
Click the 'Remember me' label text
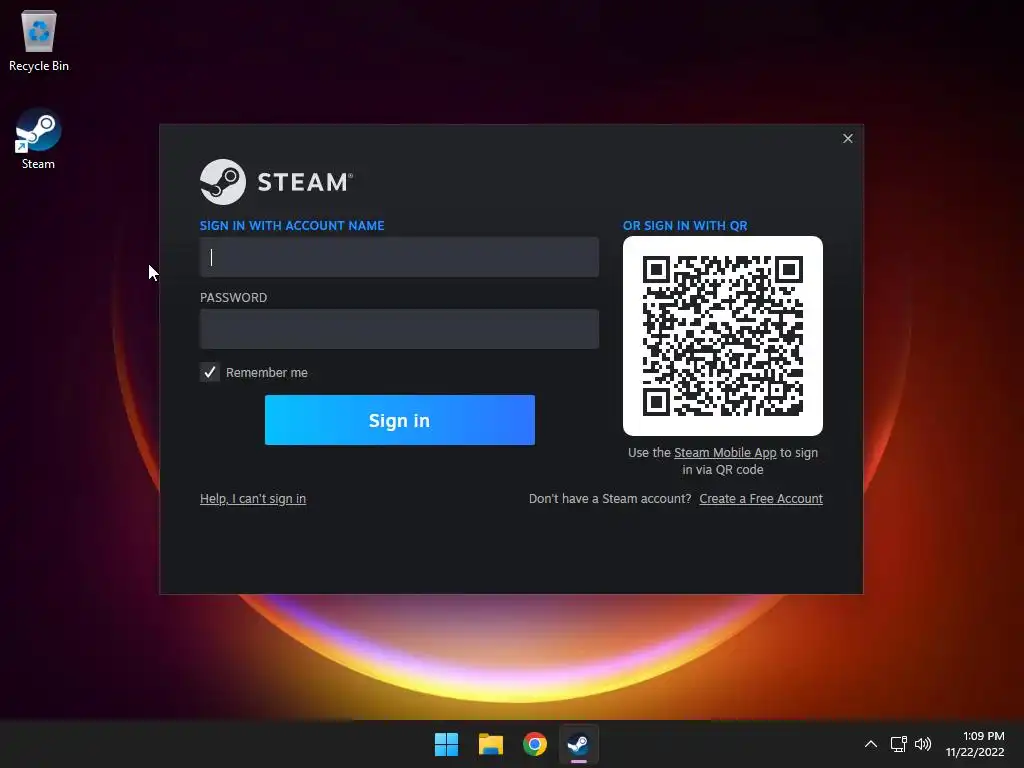pos(266,372)
